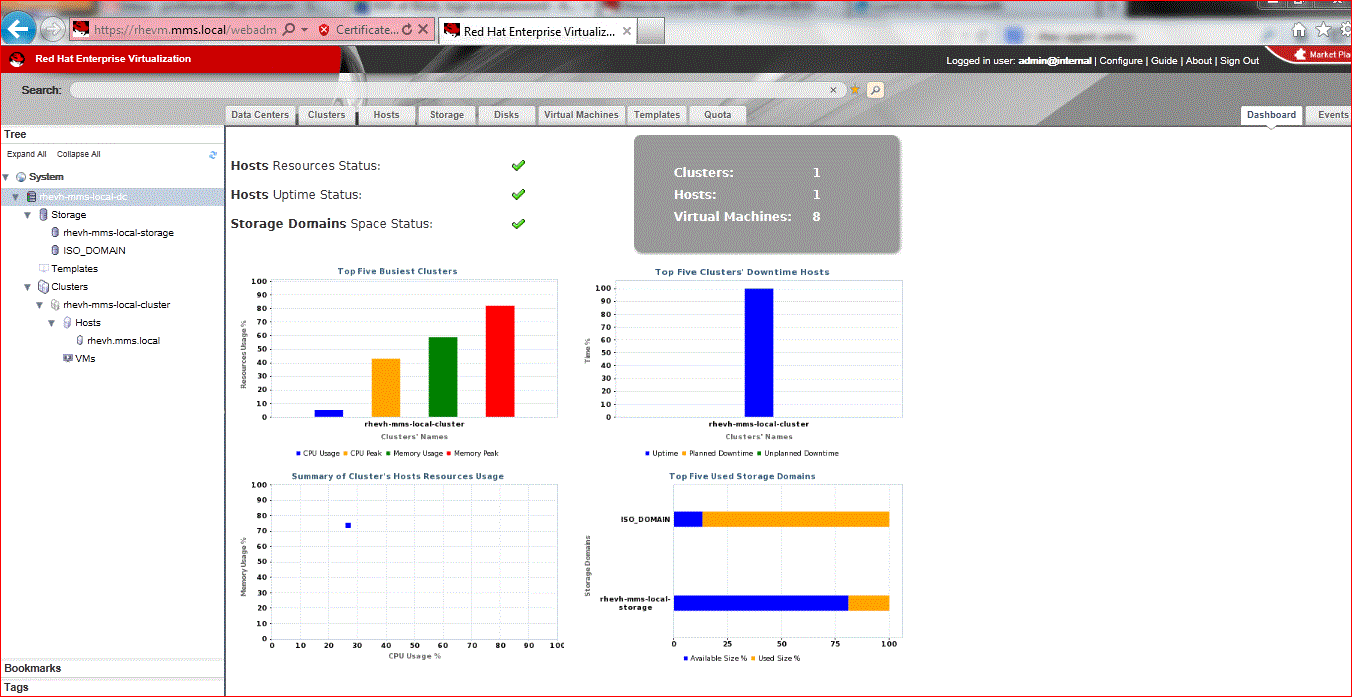The height and width of the screenshot is (697, 1352).
Task: Click the VMs monitor icon in tree
Action: point(67,359)
